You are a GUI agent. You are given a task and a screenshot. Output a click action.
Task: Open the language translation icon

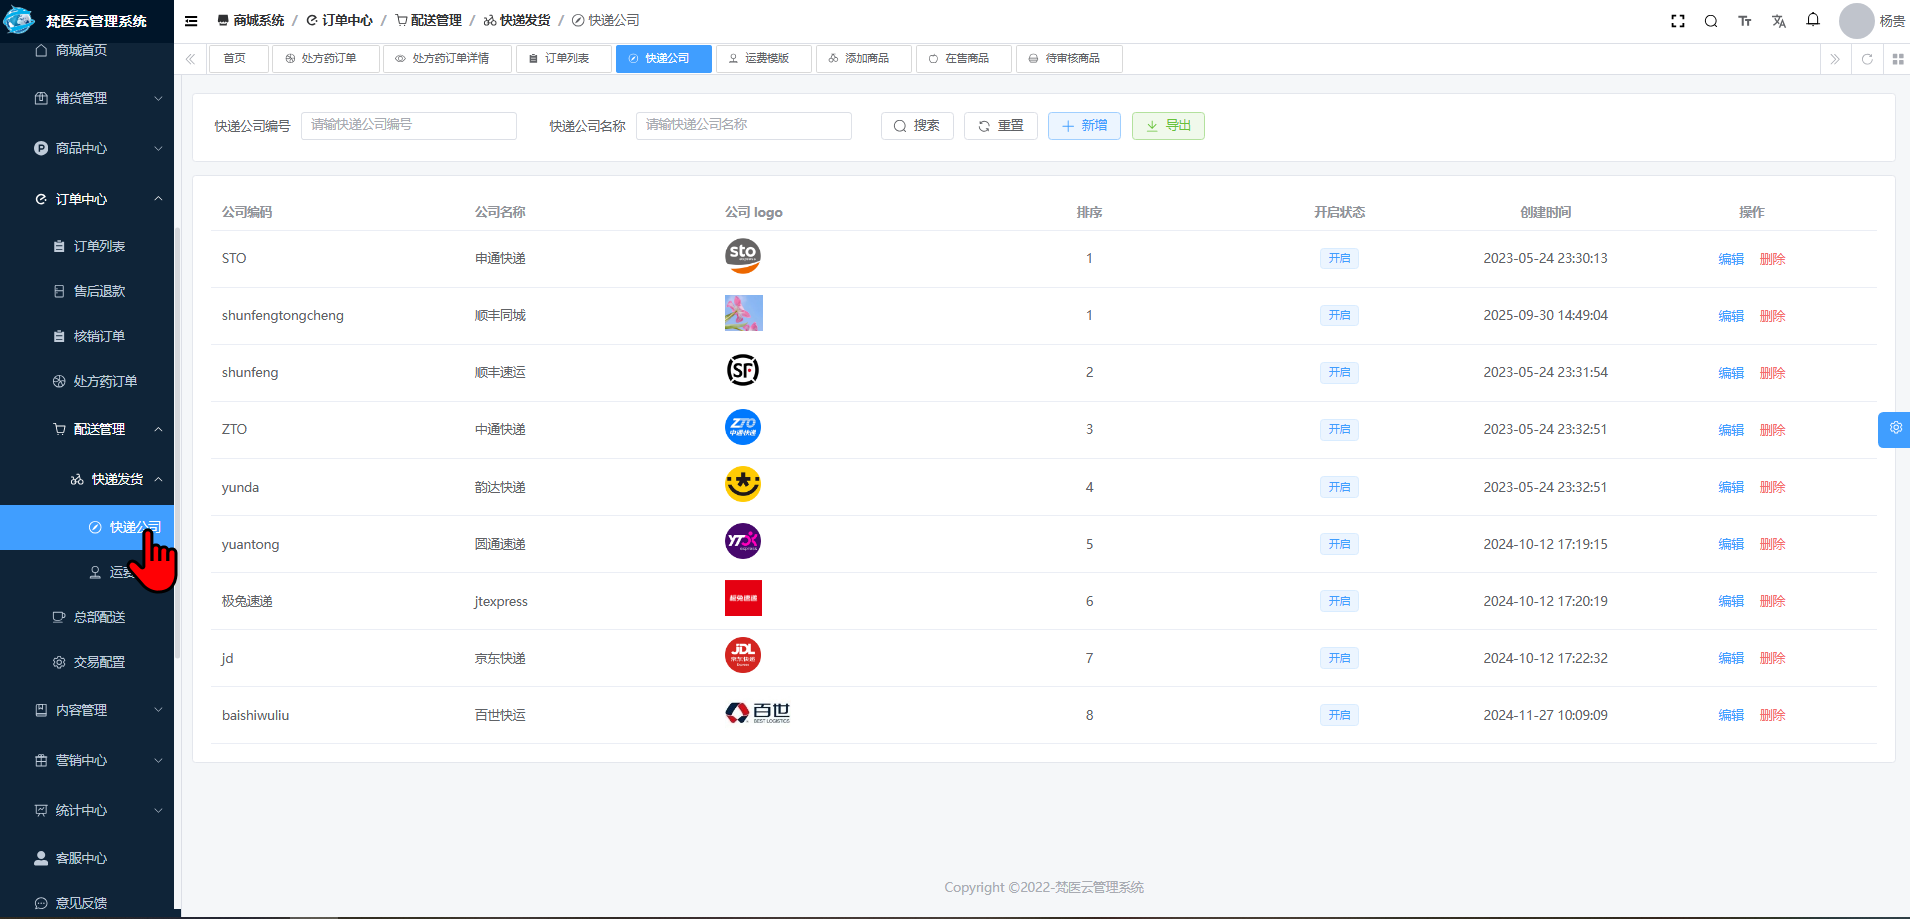pos(1779,21)
